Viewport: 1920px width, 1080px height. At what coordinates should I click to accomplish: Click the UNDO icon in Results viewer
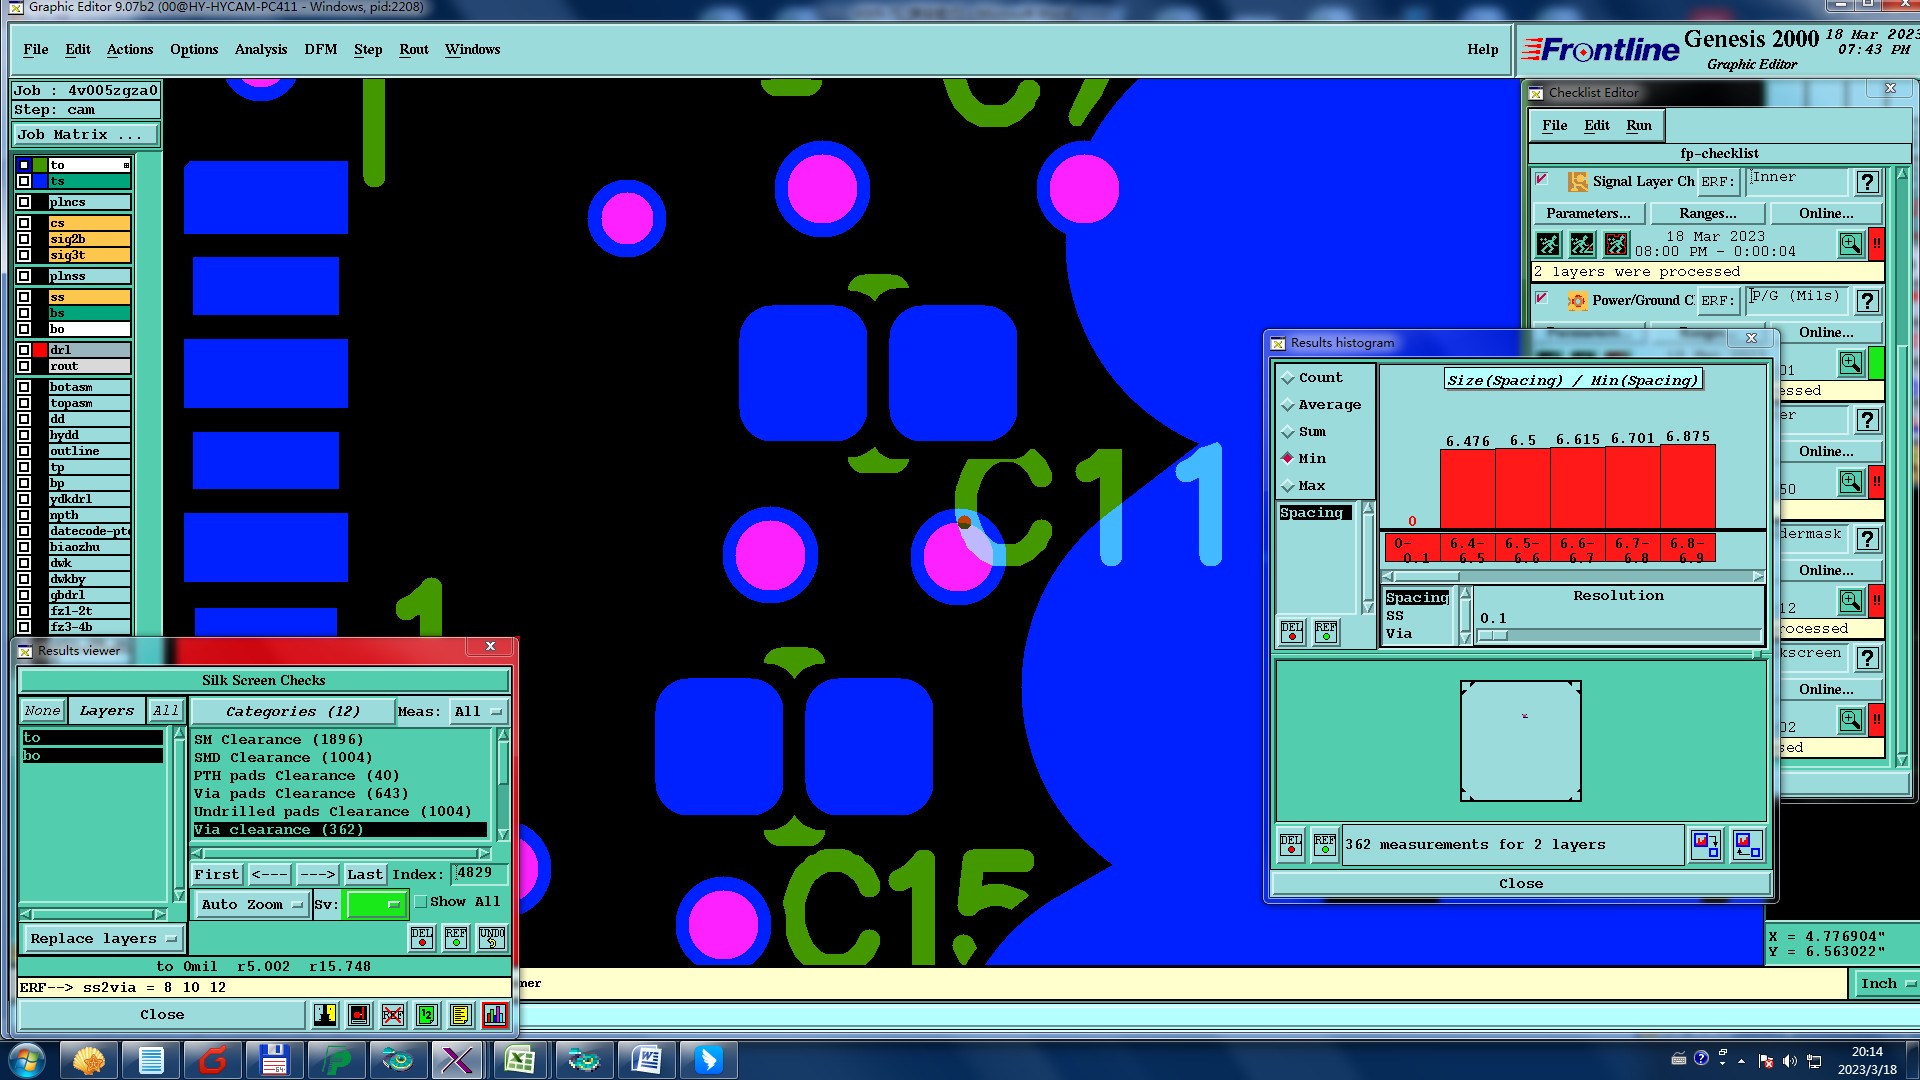tap(492, 937)
